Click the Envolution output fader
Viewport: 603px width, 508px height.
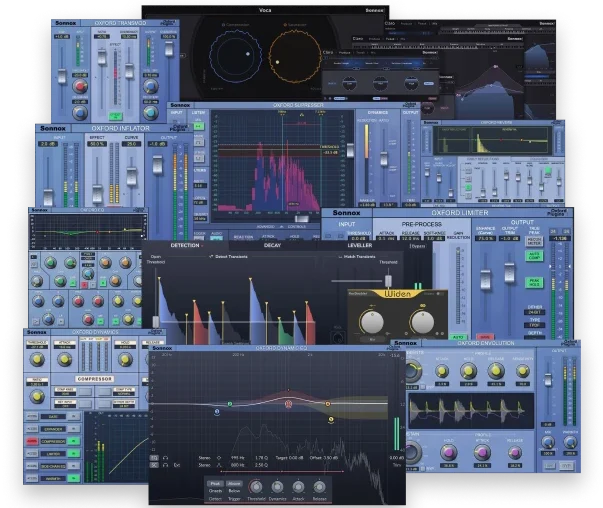click(548, 380)
